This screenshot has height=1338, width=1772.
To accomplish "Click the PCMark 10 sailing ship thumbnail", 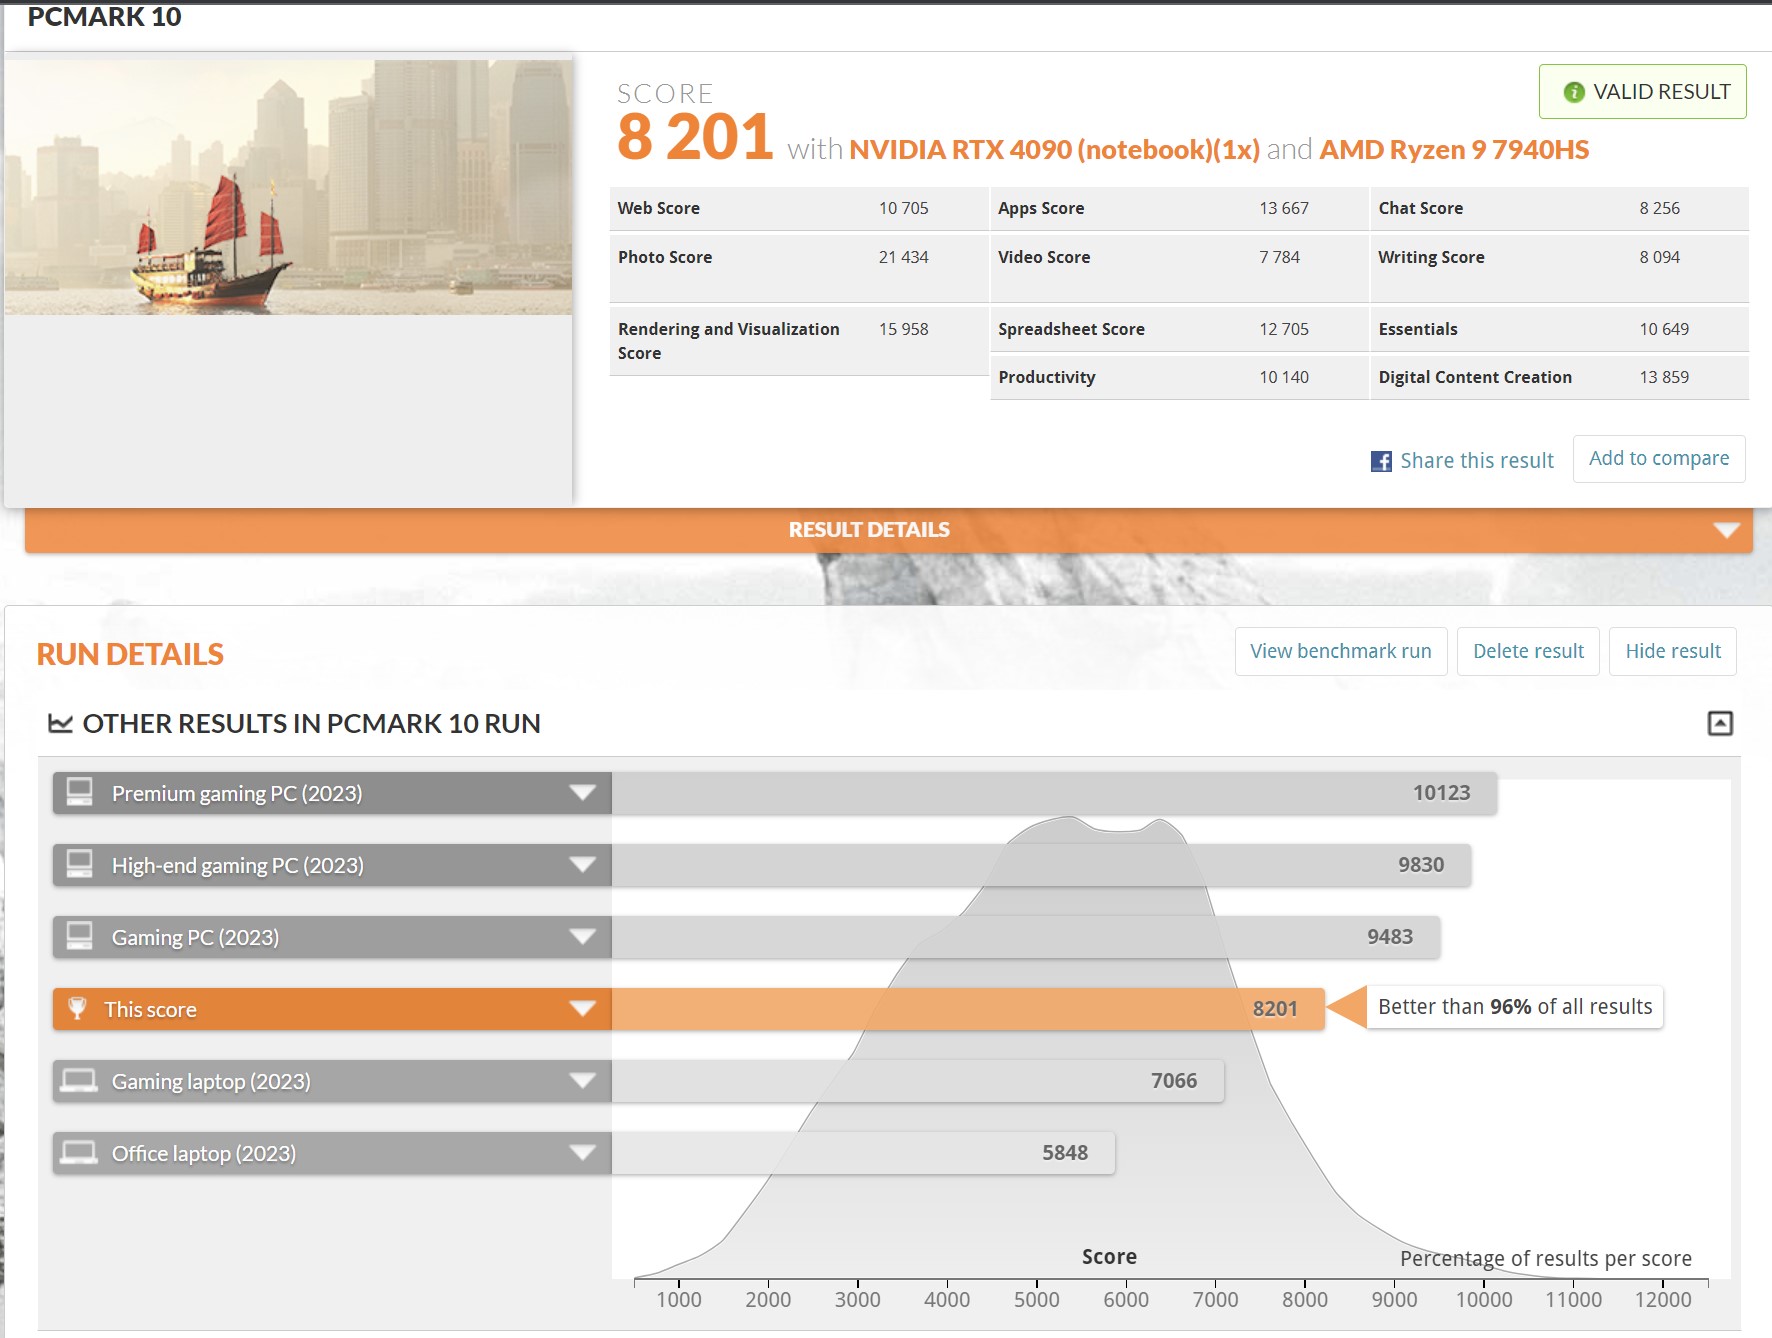I will tap(288, 188).
